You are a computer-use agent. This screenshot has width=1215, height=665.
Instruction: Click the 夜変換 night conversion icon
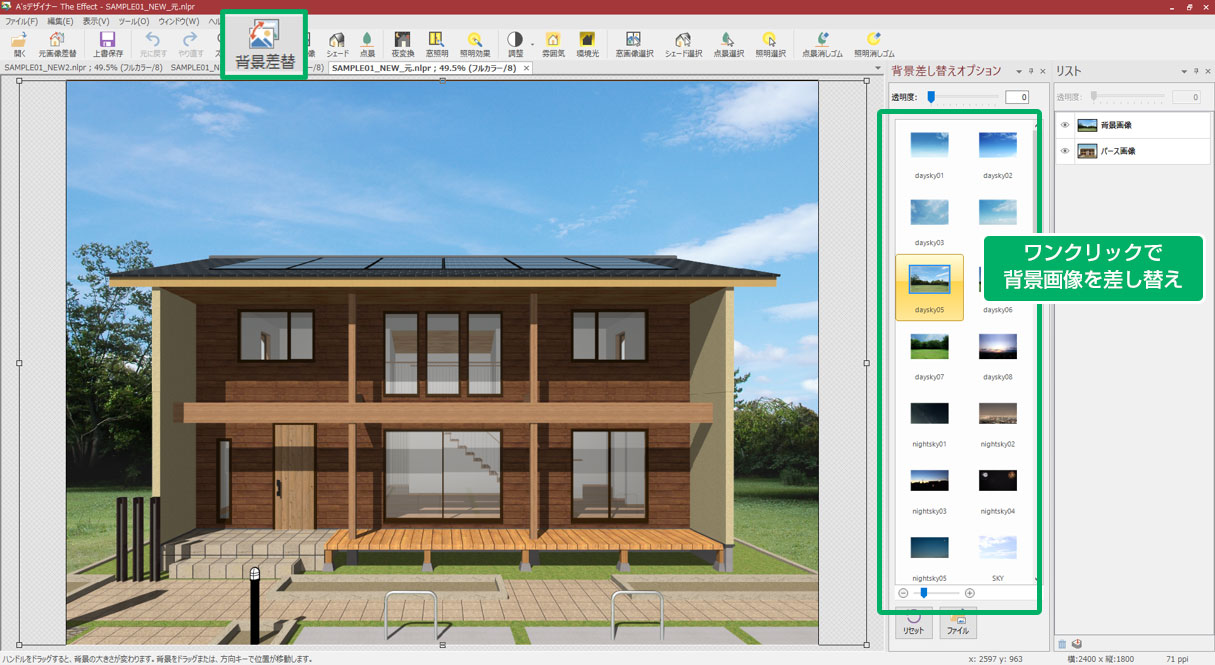[x=402, y=44]
